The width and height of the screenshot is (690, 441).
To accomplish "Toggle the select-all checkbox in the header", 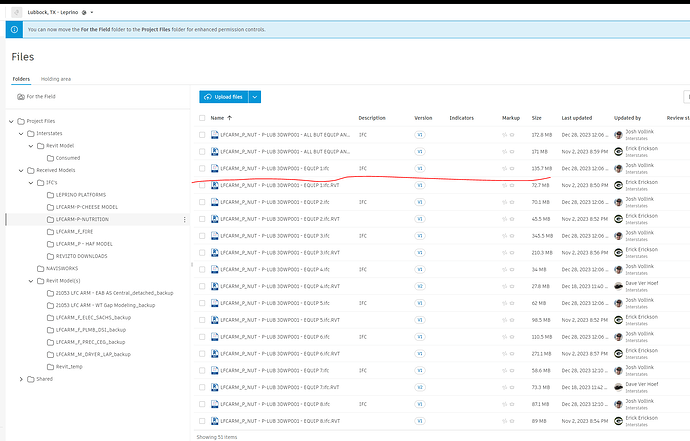I will [202, 118].
